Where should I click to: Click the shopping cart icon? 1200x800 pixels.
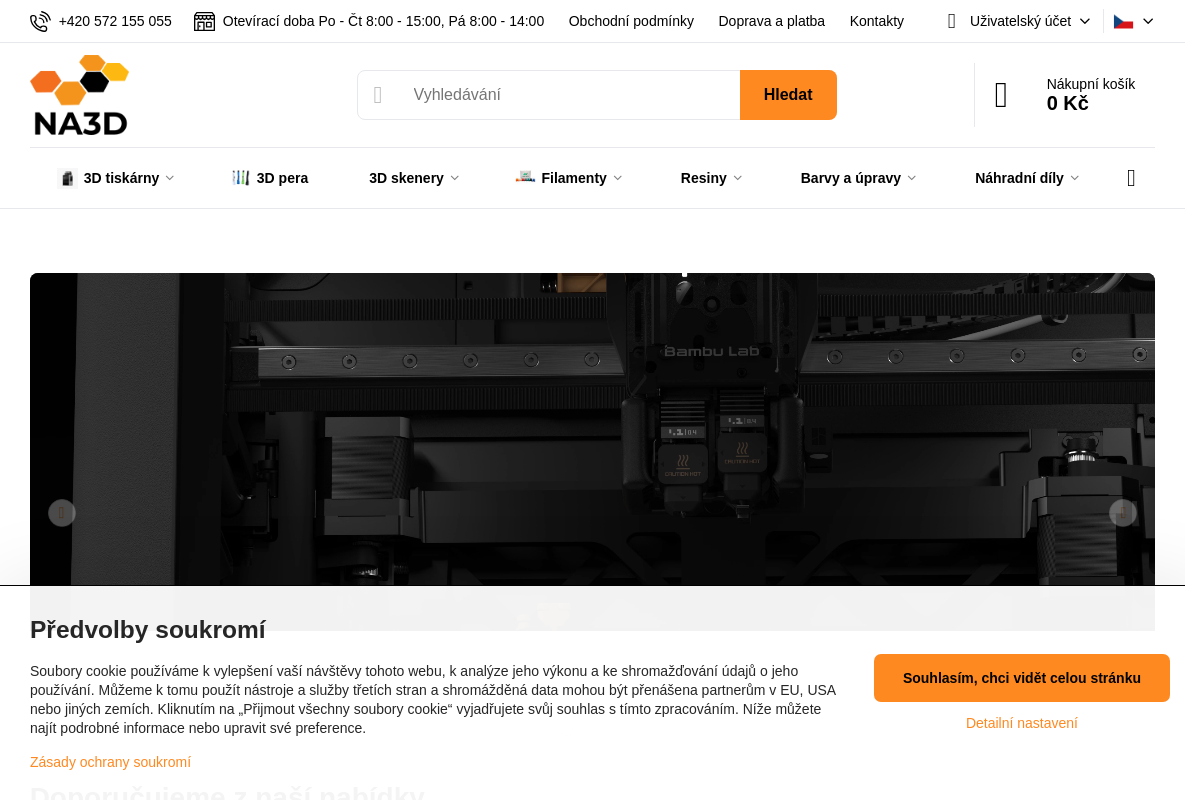click(1001, 95)
